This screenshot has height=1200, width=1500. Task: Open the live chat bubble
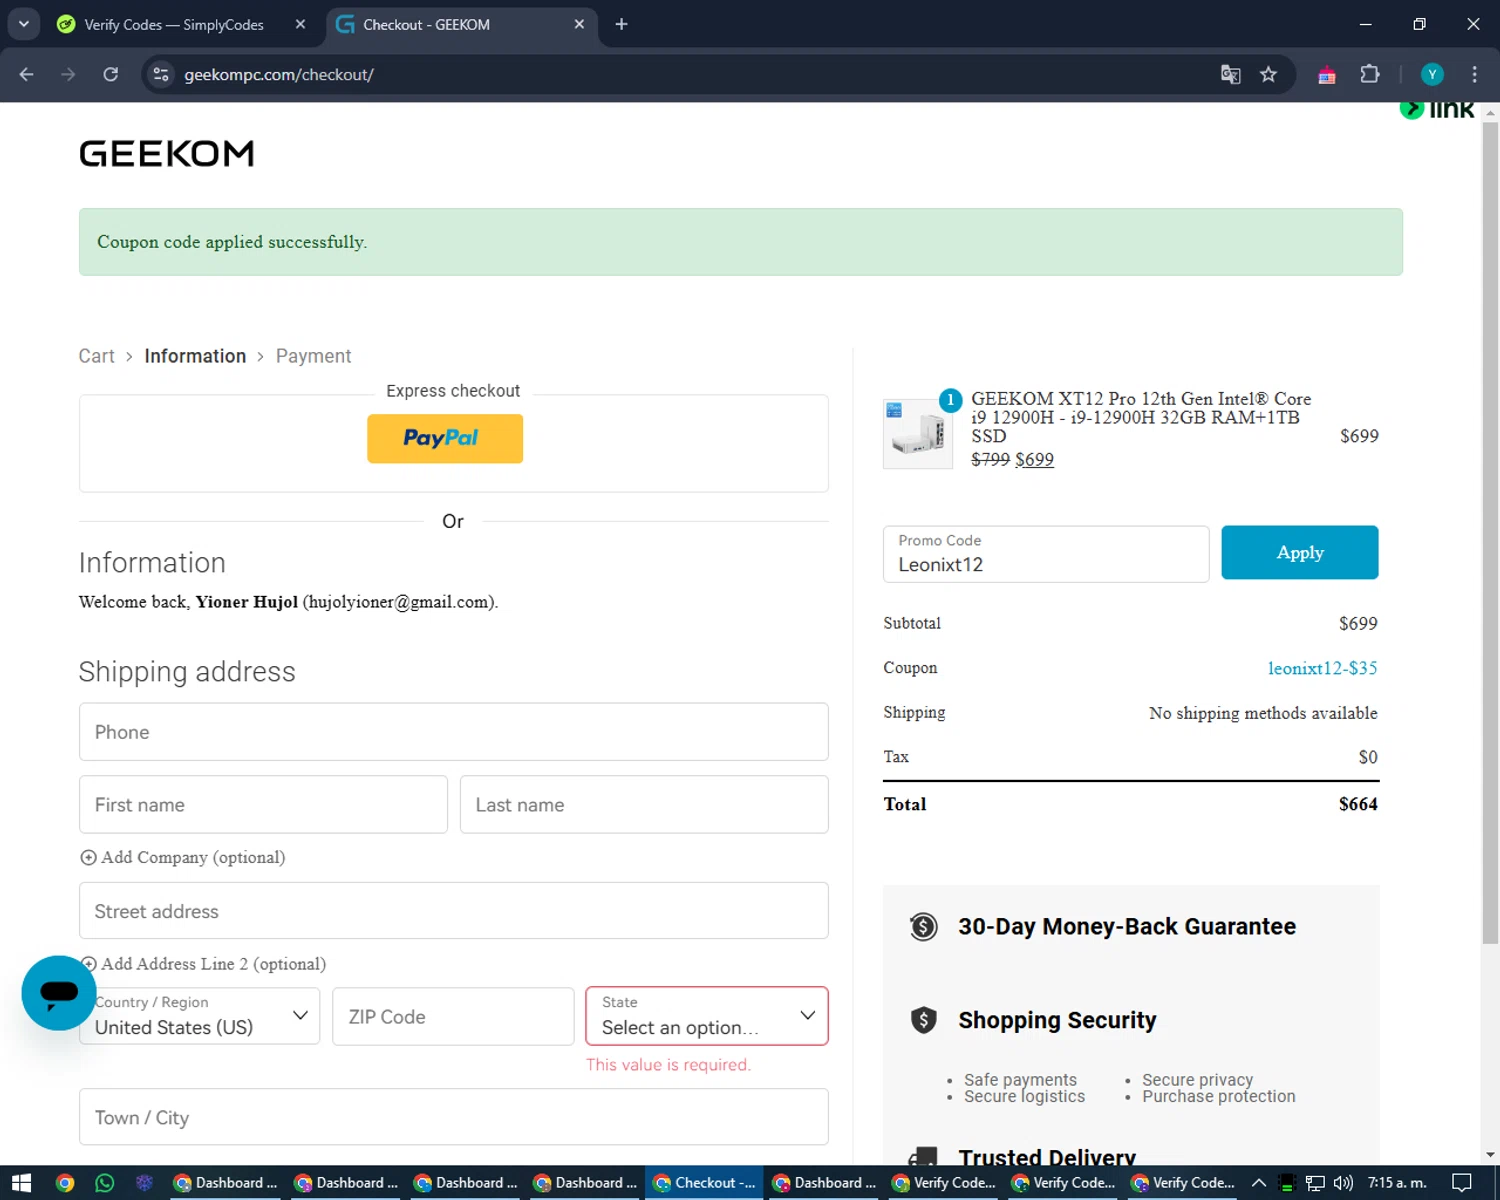pos(59,993)
